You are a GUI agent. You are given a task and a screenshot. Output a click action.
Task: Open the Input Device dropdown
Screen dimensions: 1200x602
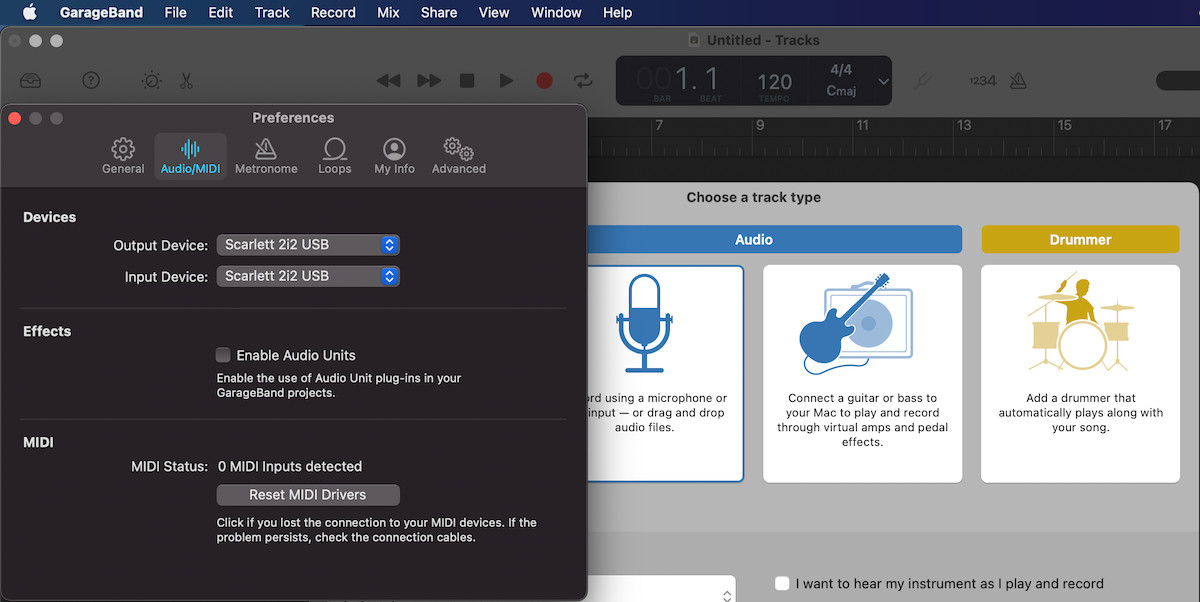(308, 276)
